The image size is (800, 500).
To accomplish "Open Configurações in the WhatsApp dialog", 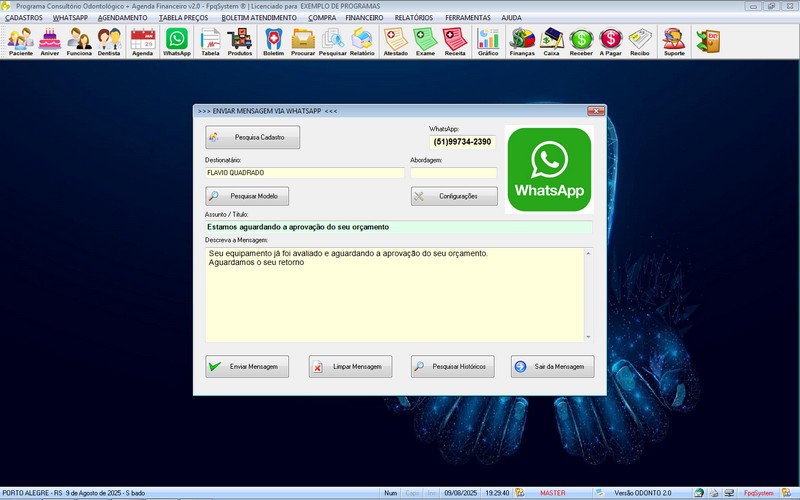I will [453, 196].
